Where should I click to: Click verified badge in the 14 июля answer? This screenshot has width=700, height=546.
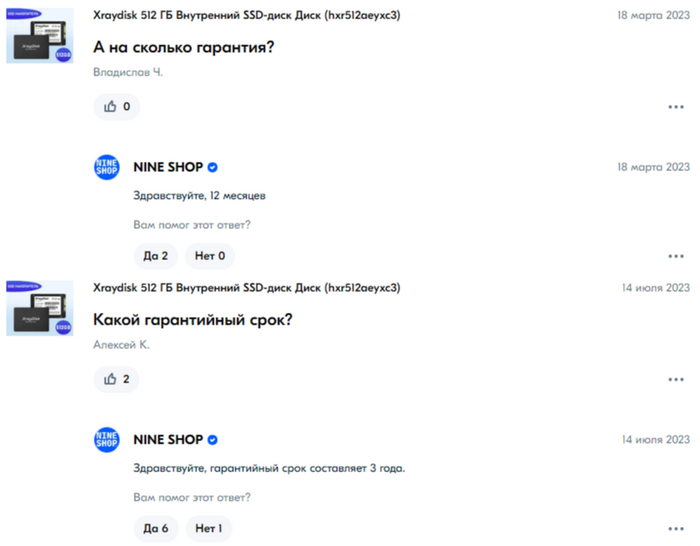(213, 440)
